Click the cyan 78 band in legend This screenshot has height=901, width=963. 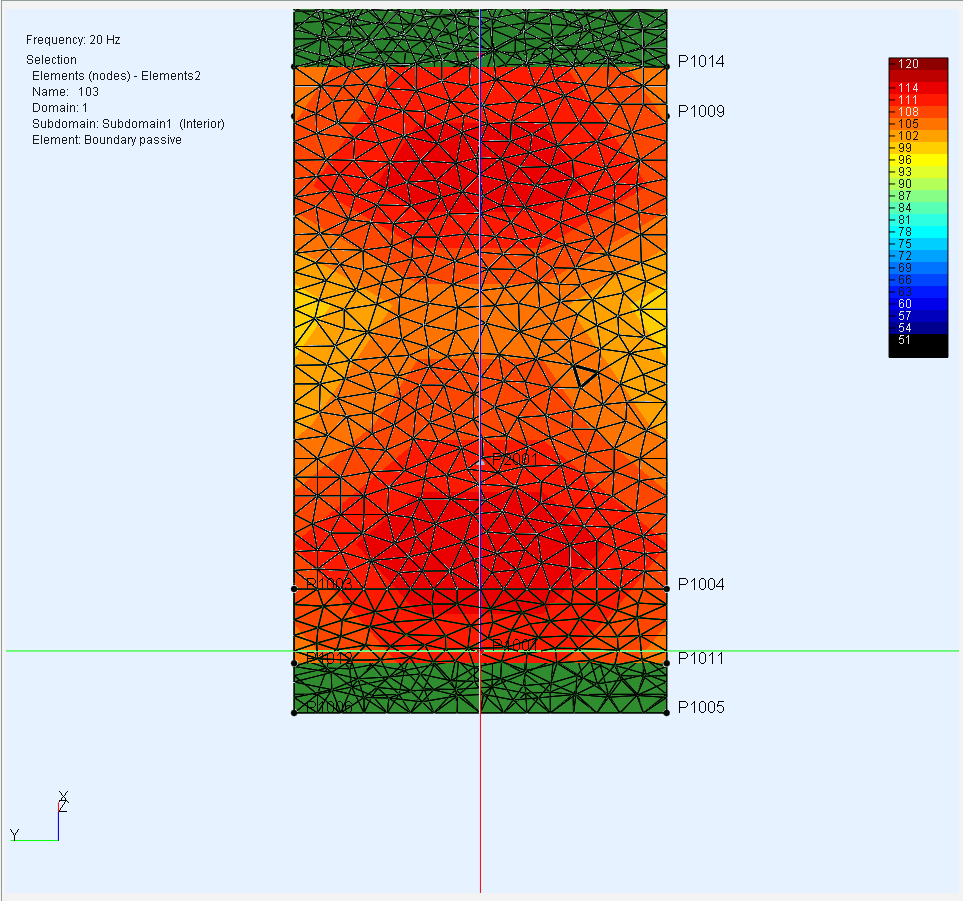pyautogui.click(x=917, y=231)
